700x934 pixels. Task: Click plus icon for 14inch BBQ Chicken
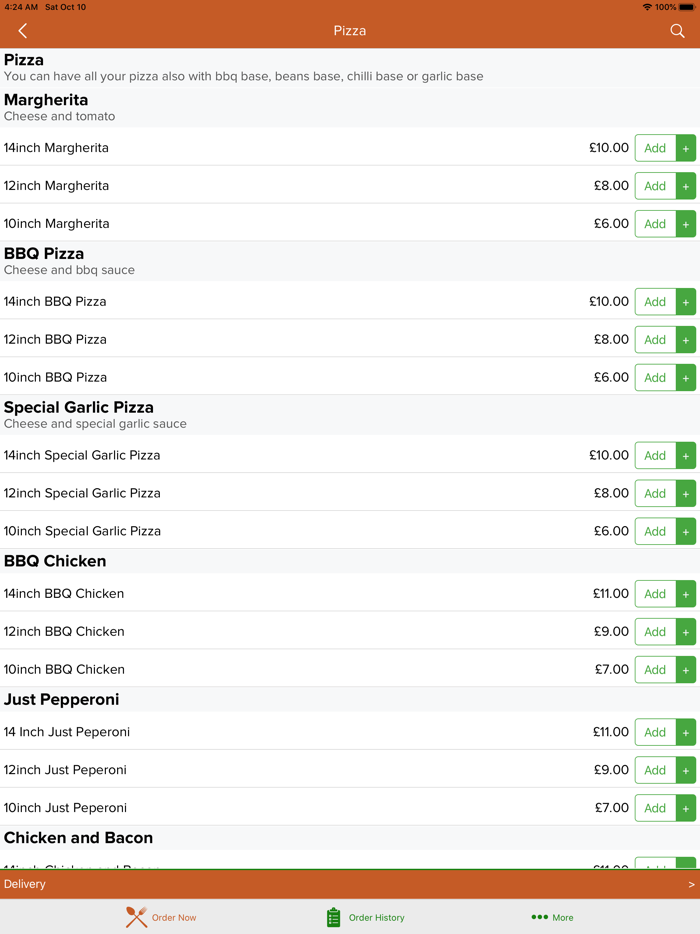click(x=686, y=594)
